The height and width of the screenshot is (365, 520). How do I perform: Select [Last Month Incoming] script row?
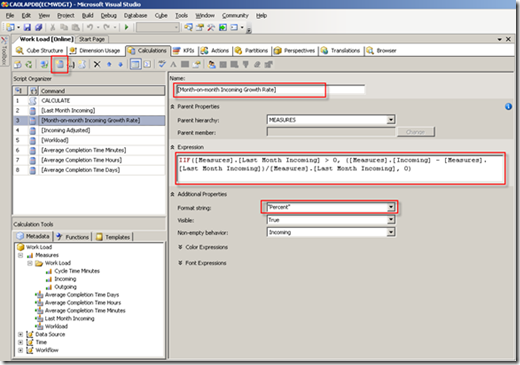click(x=89, y=111)
